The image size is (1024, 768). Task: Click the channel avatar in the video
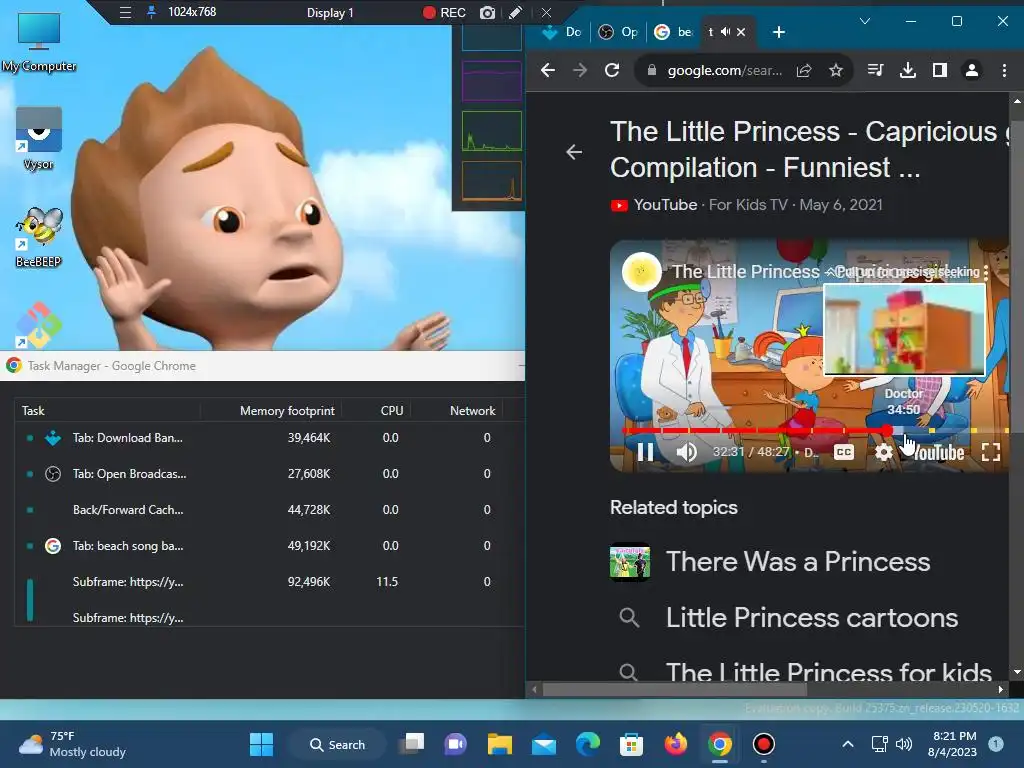click(641, 272)
